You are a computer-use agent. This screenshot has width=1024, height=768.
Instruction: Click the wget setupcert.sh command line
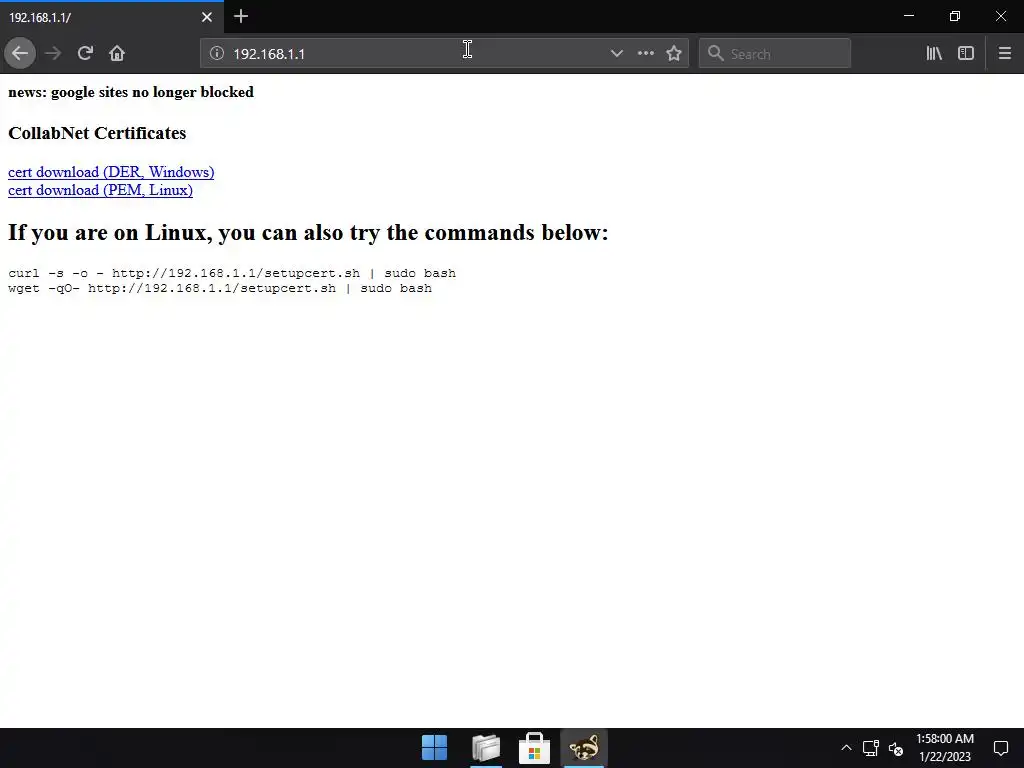point(220,288)
